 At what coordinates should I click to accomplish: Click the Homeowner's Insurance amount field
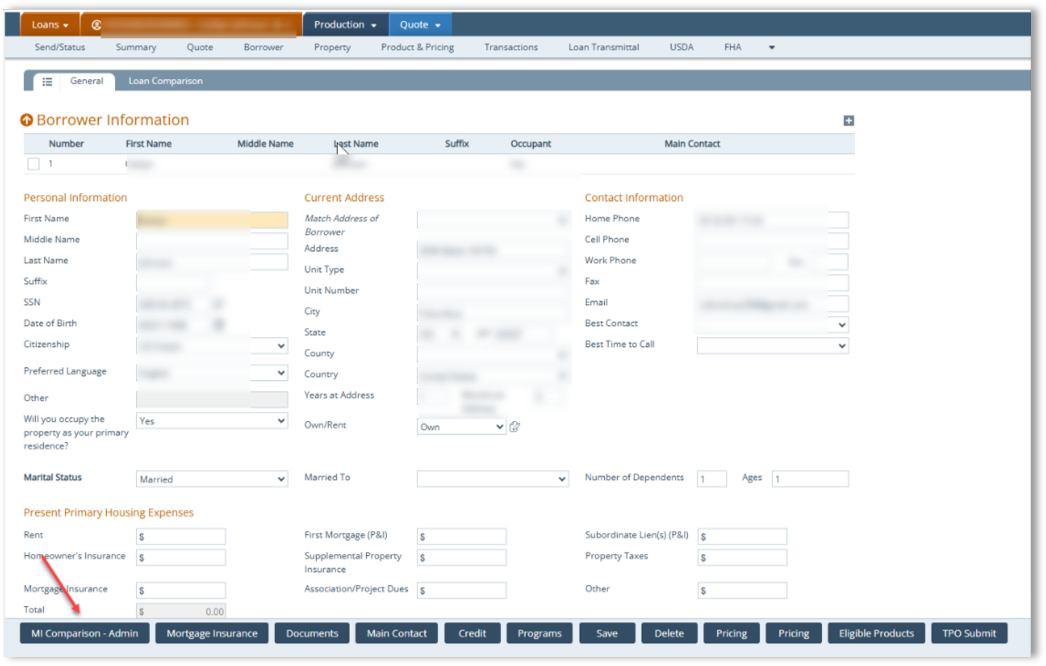(x=181, y=557)
